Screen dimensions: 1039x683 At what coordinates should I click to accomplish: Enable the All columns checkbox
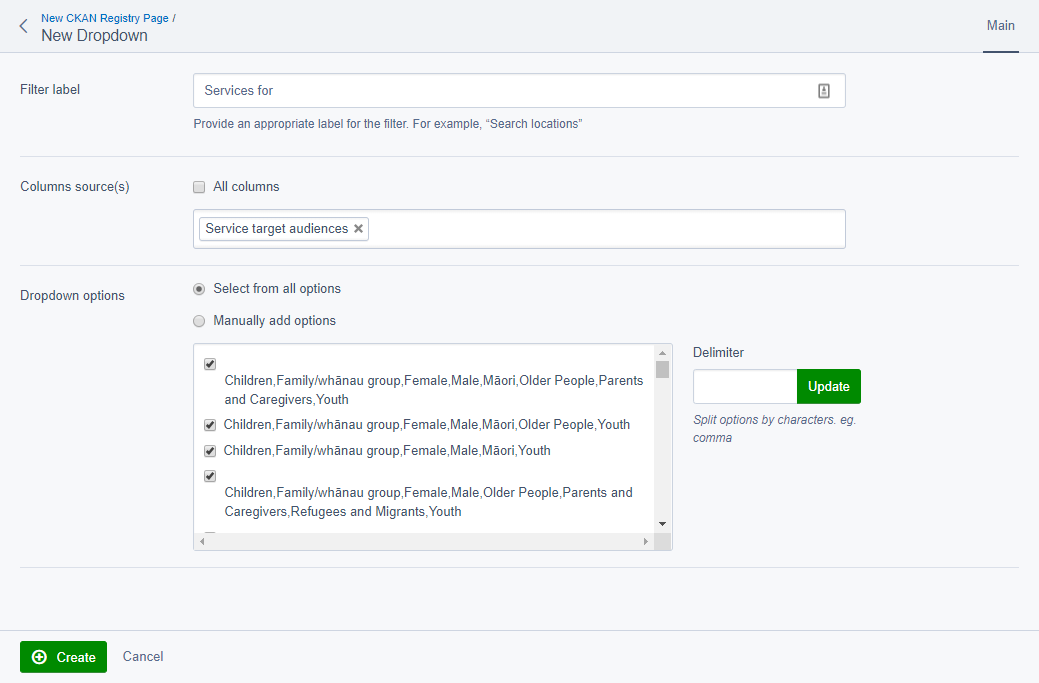[x=198, y=186]
